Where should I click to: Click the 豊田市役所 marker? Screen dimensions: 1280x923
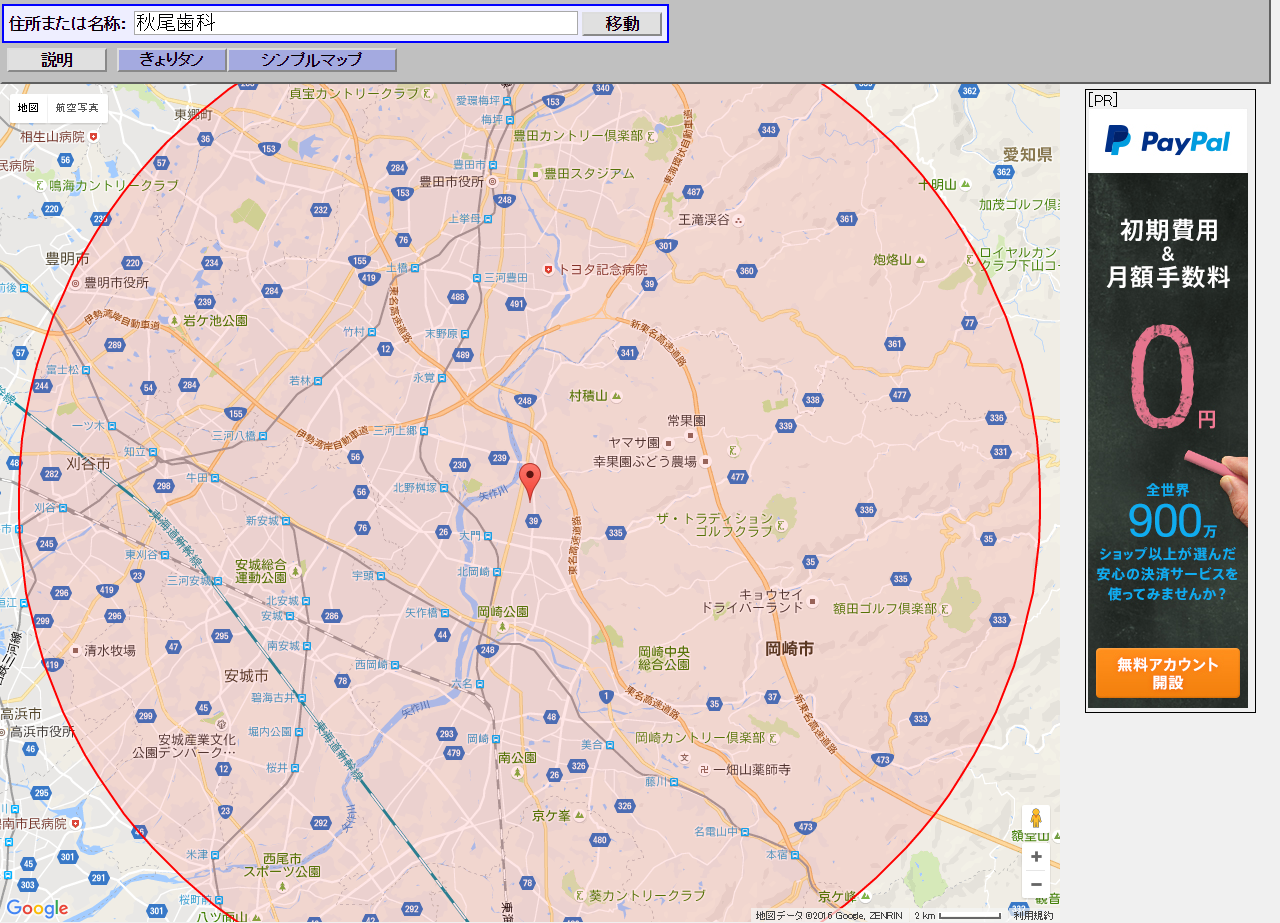tap(492, 182)
